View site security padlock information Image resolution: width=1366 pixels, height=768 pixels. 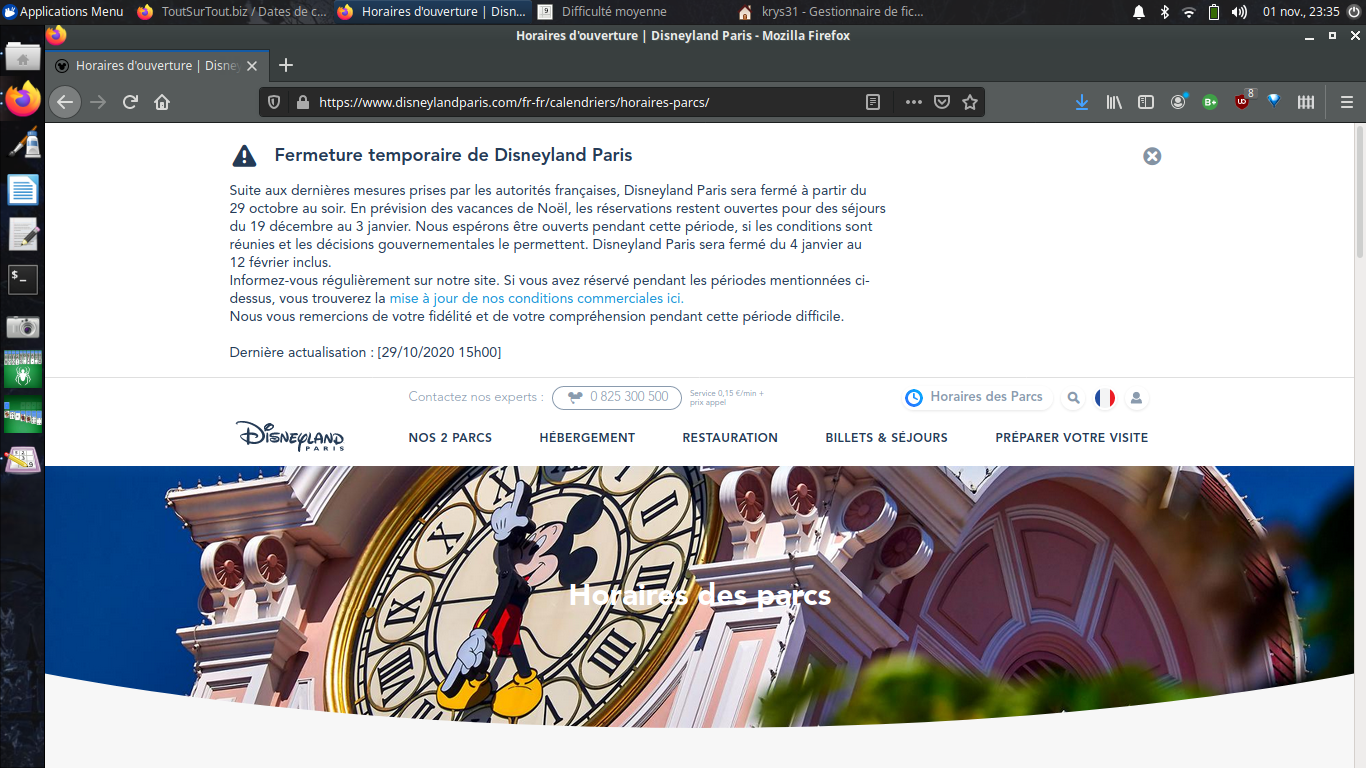302,102
